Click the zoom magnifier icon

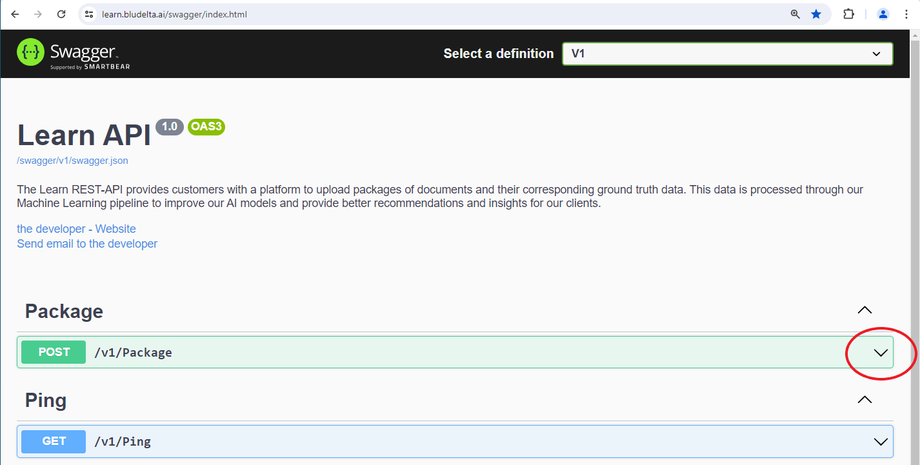tap(795, 14)
